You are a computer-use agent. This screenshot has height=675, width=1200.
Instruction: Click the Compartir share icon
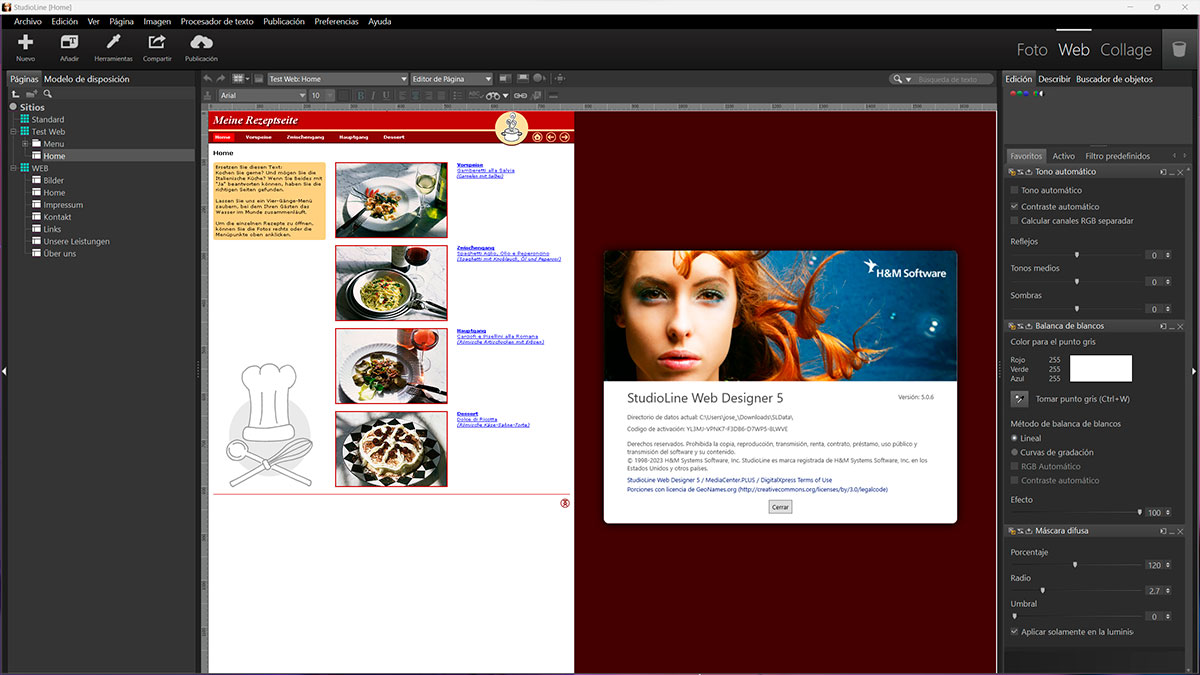point(157,42)
